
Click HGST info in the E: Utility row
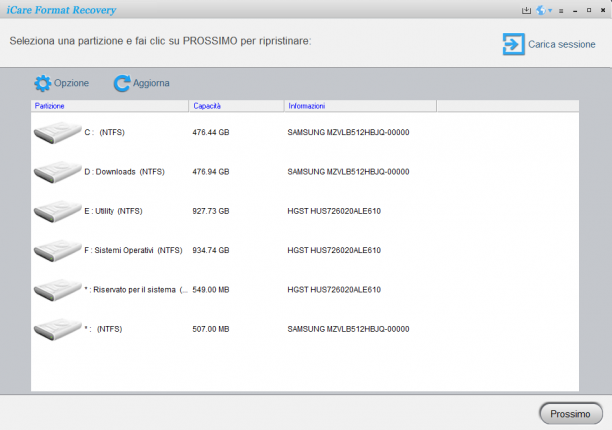(x=334, y=211)
